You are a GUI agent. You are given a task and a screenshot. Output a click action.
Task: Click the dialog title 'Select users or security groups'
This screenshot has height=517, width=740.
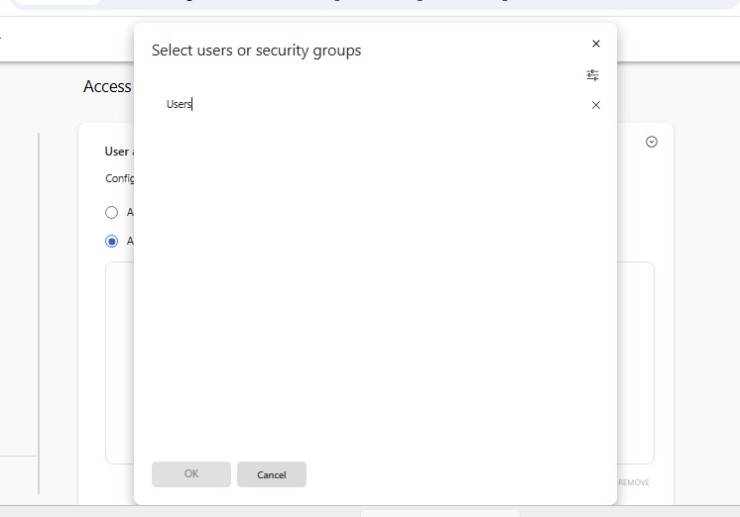(x=256, y=50)
